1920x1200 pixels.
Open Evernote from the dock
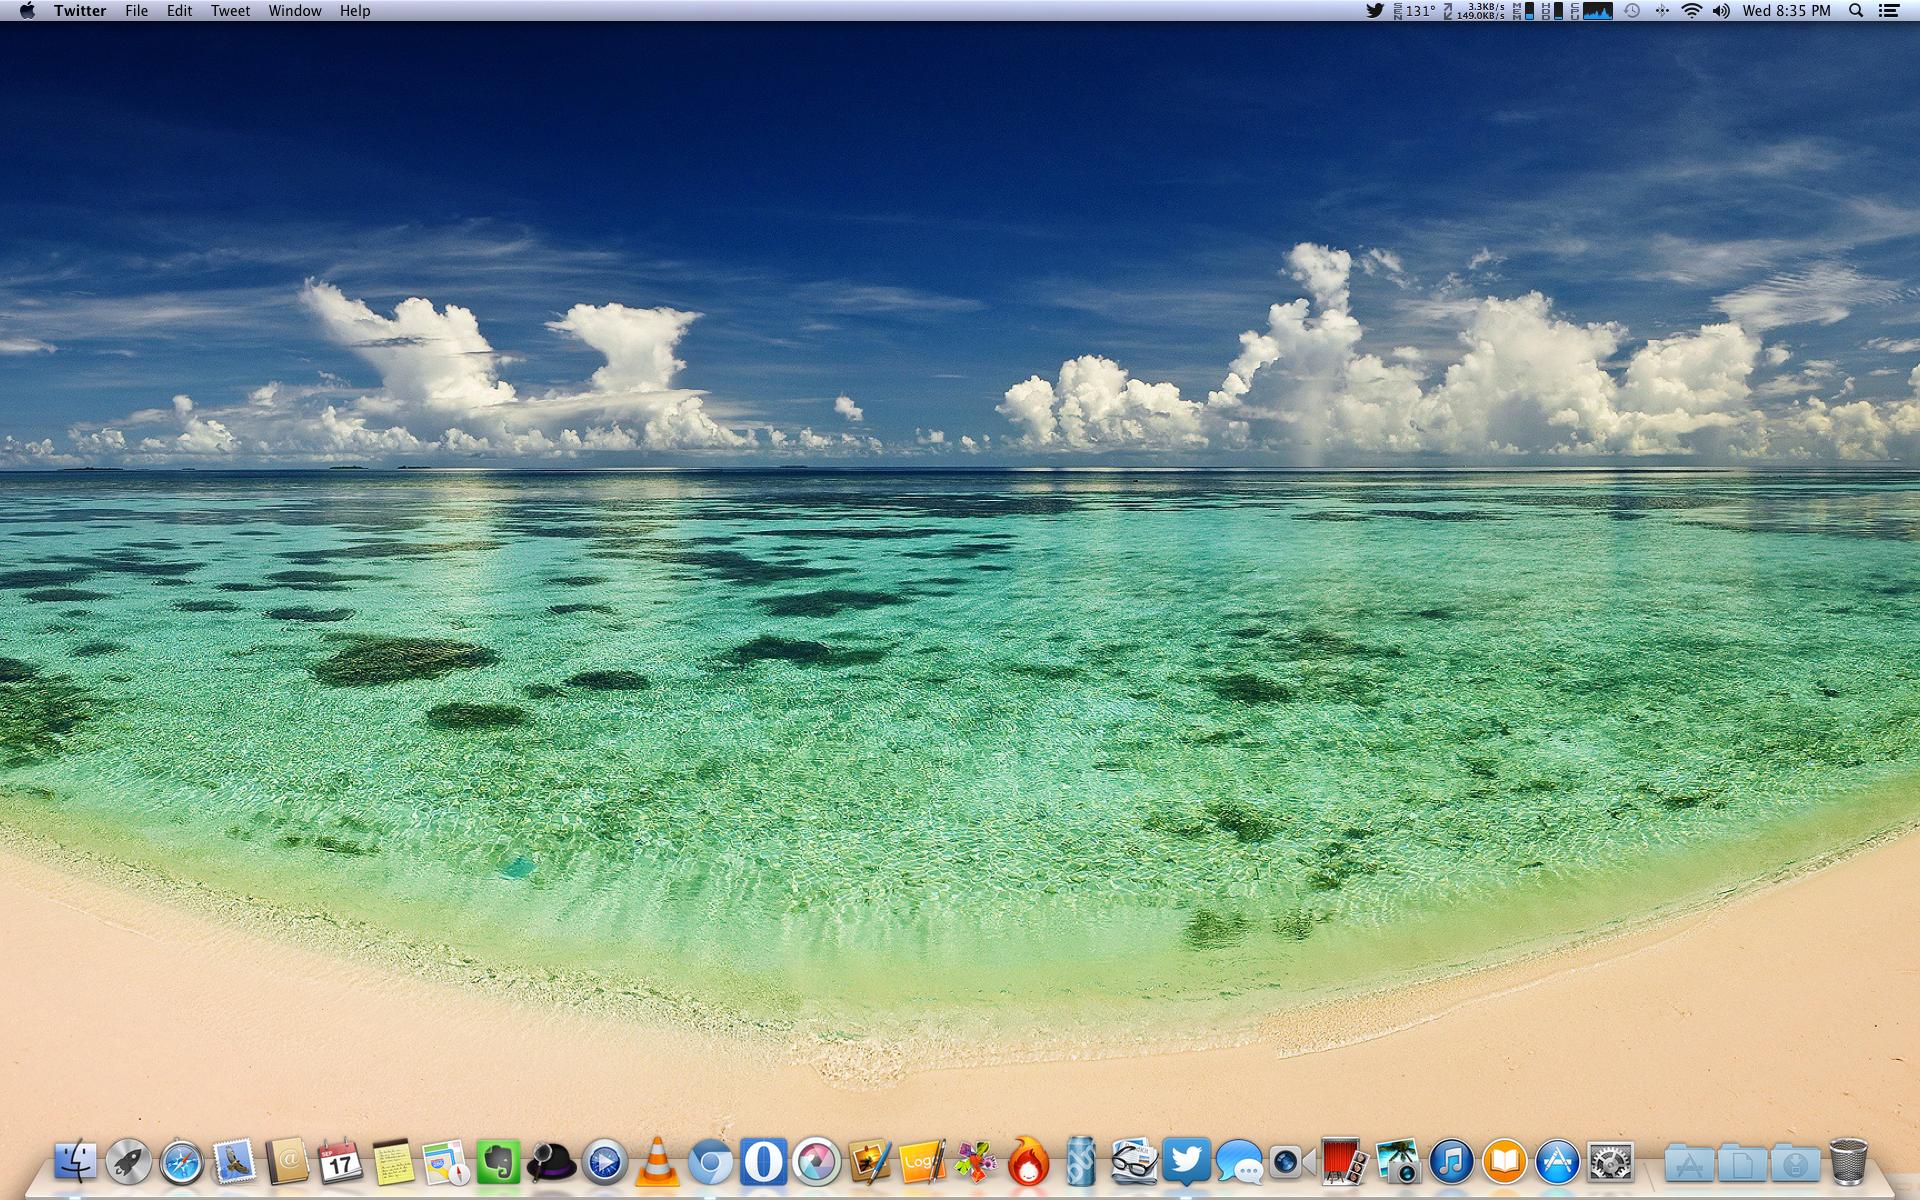pyautogui.click(x=499, y=1162)
